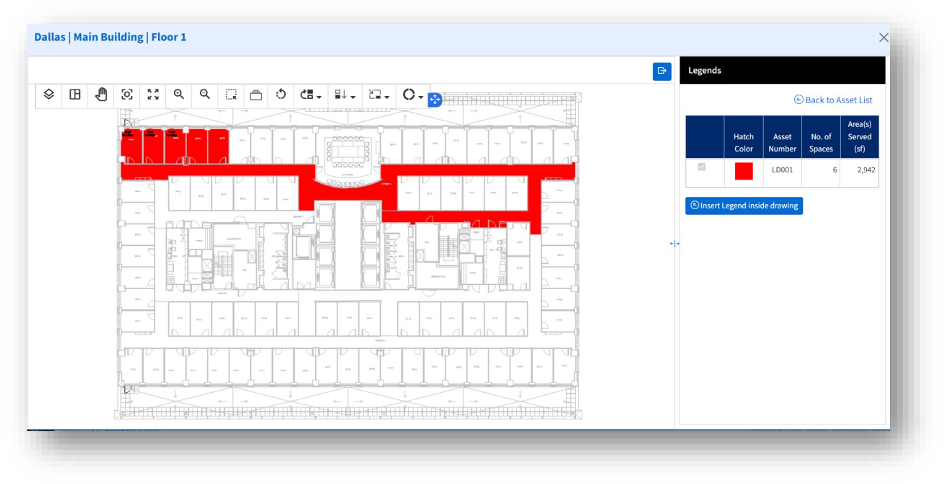The height and width of the screenshot is (484, 944).
Task: Click the blue export button above Legends
Action: click(x=661, y=71)
